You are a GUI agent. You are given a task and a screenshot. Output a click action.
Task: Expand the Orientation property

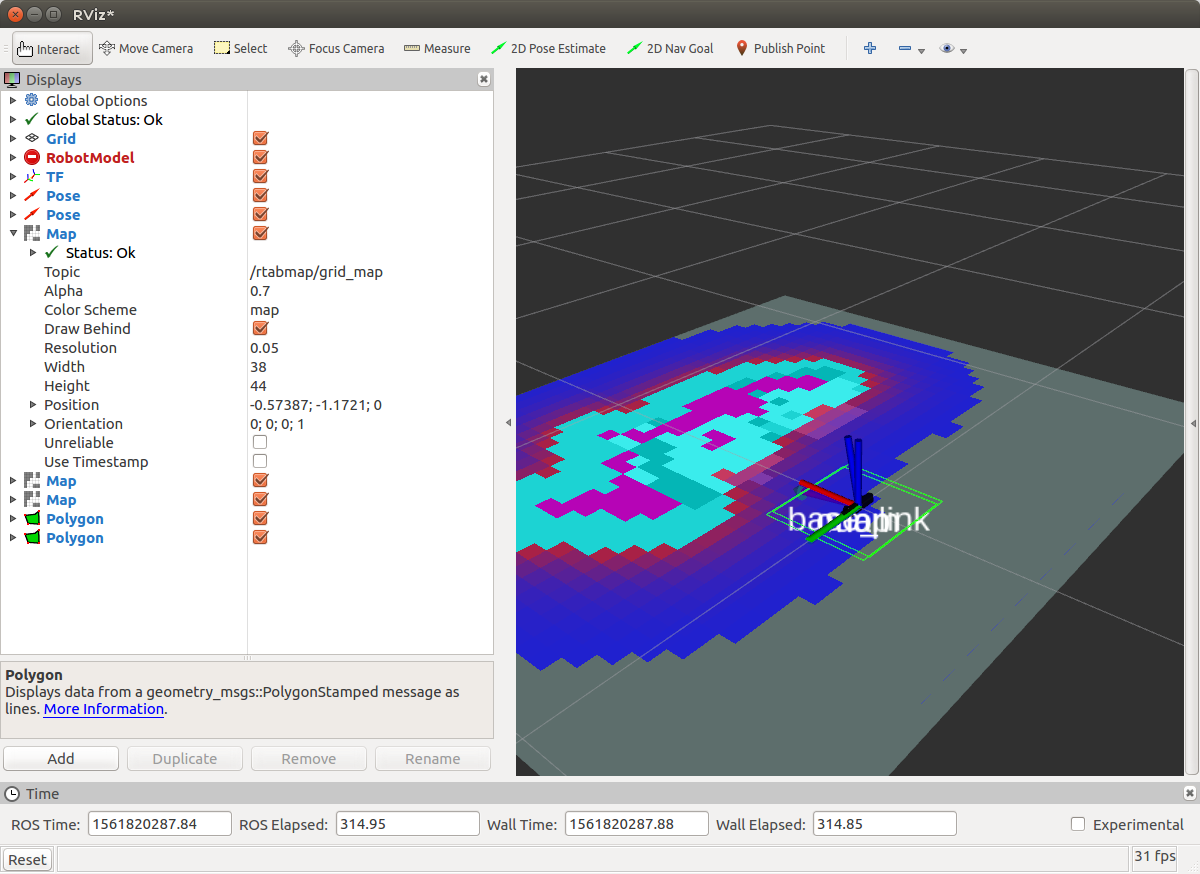pyautogui.click(x=33, y=423)
